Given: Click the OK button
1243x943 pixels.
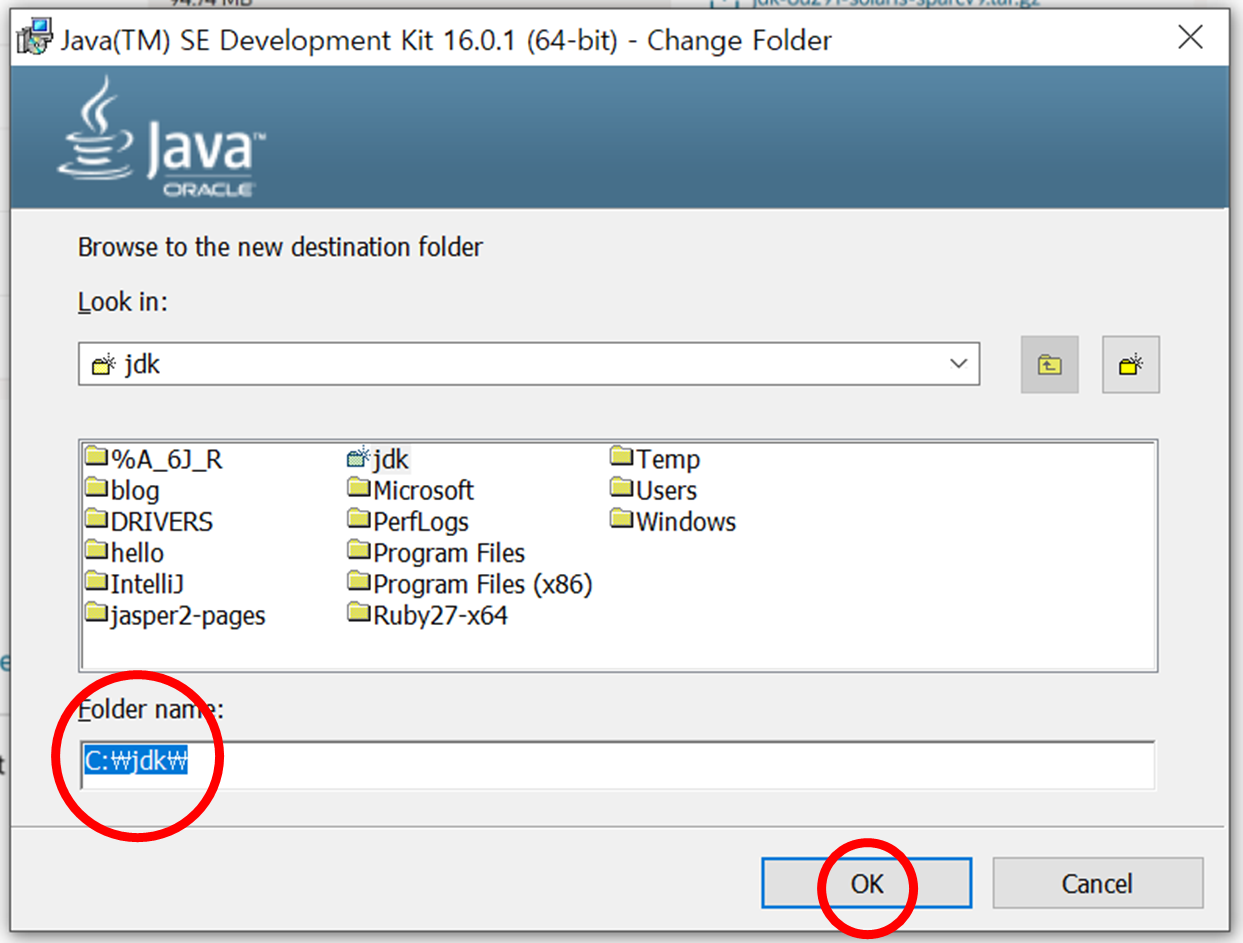Looking at the screenshot, I should tap(866, 884).
